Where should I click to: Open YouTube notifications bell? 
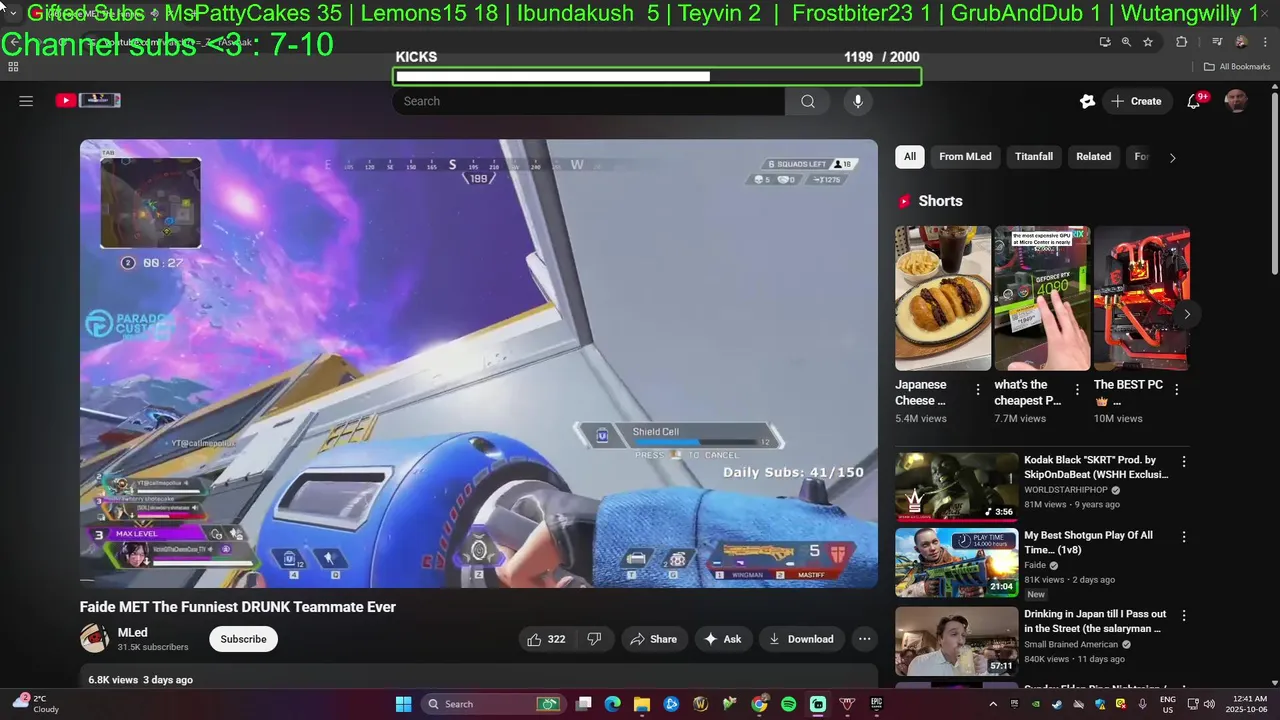coord(1193,101)
